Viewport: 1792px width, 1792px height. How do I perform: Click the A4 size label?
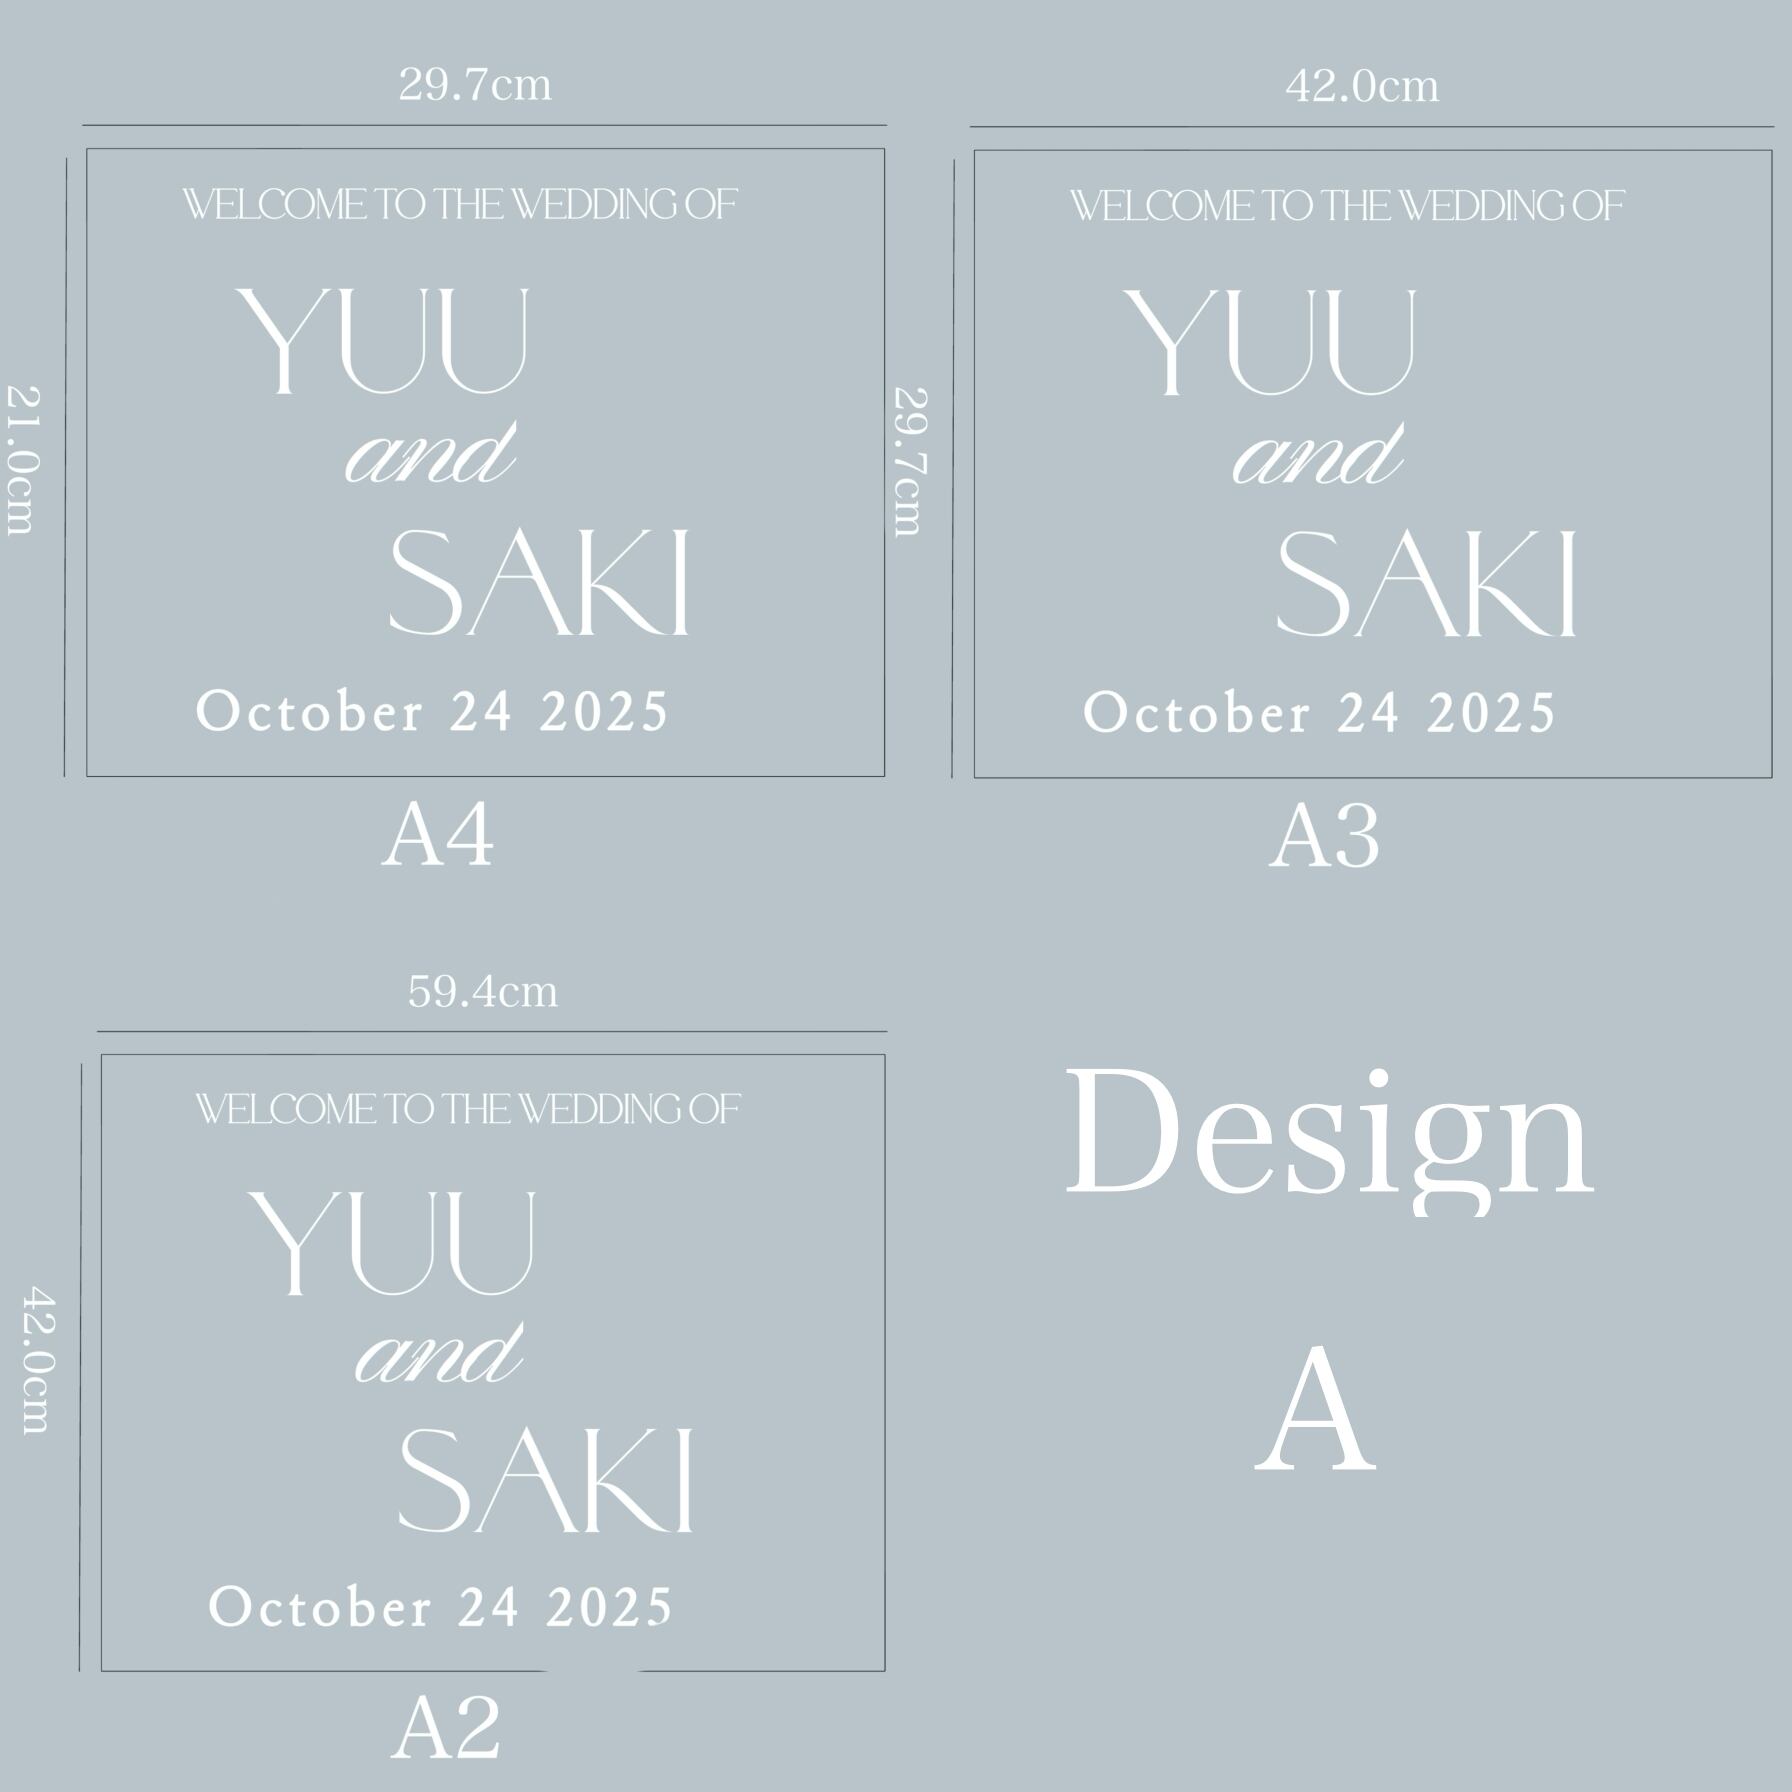point(438,836)
